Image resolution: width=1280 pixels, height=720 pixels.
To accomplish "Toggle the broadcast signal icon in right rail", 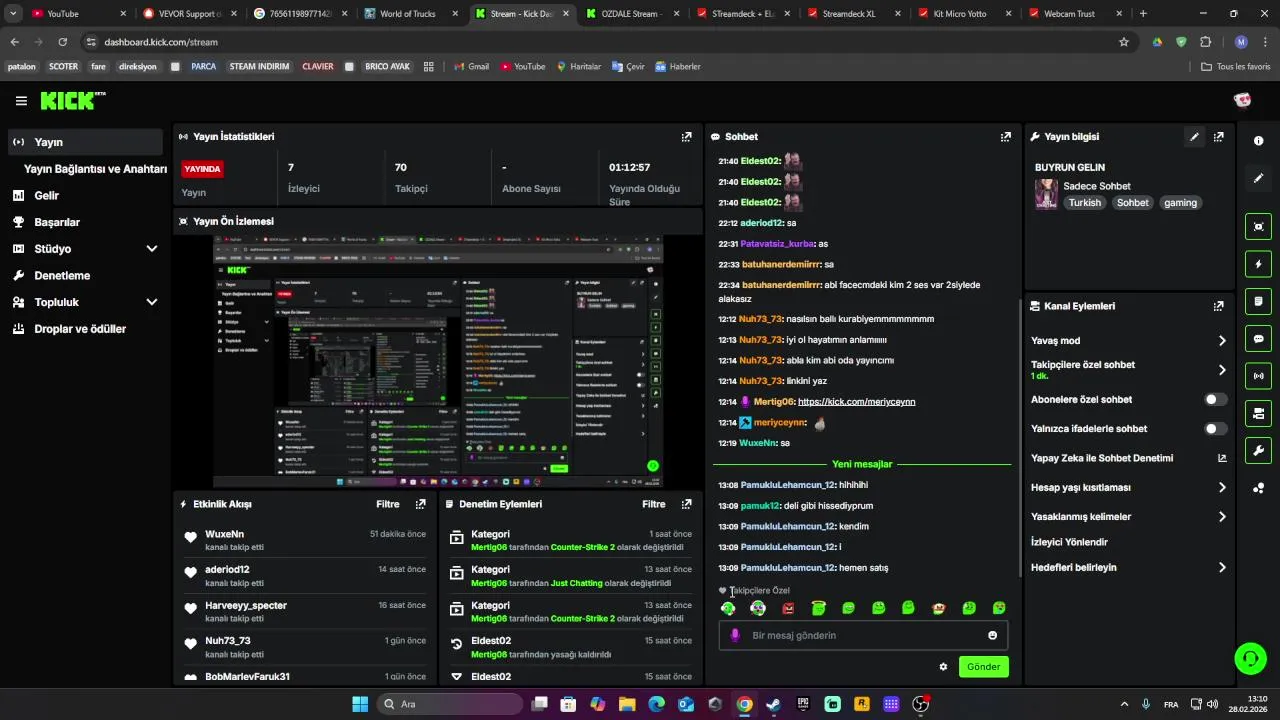I will [1258, 376].
